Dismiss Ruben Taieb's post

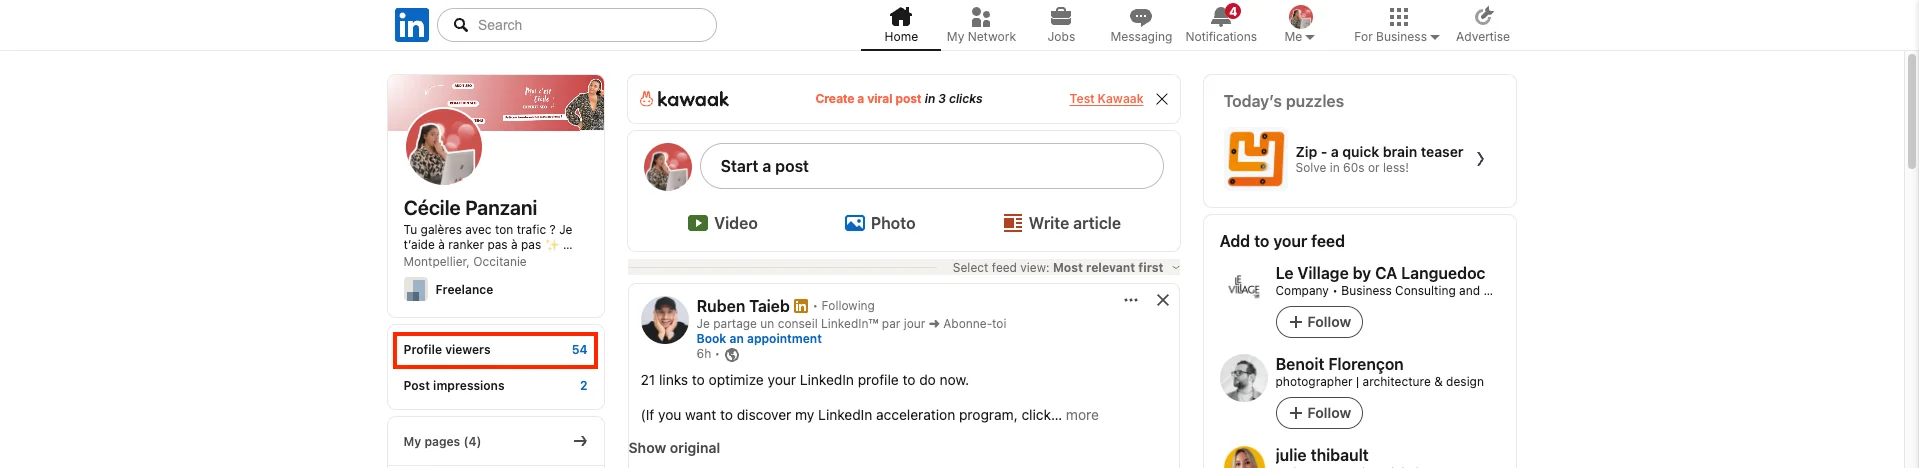coord(1163,300)
